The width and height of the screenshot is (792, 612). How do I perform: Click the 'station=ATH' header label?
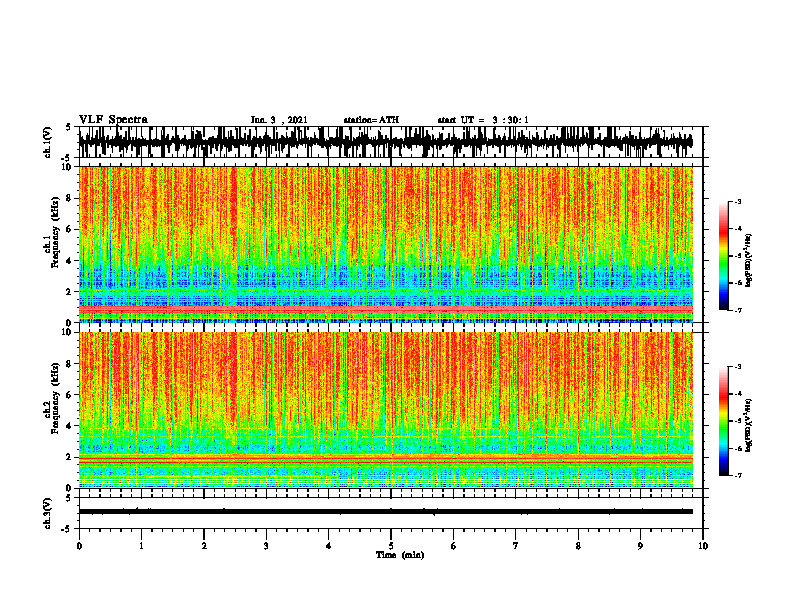coord(371,120)
